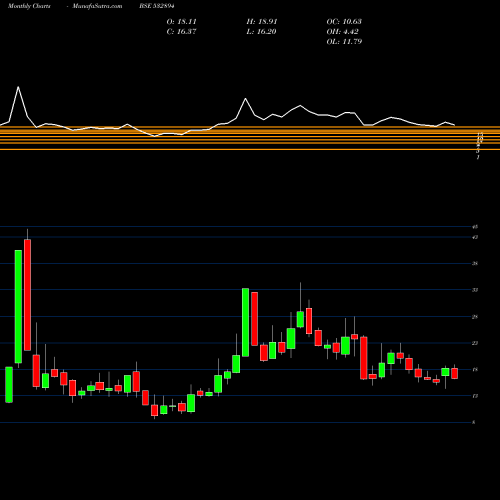The width and height of the screenshot is (500, 500).
Task: Click price axis label 38
Action: click(x=475, y=264)
